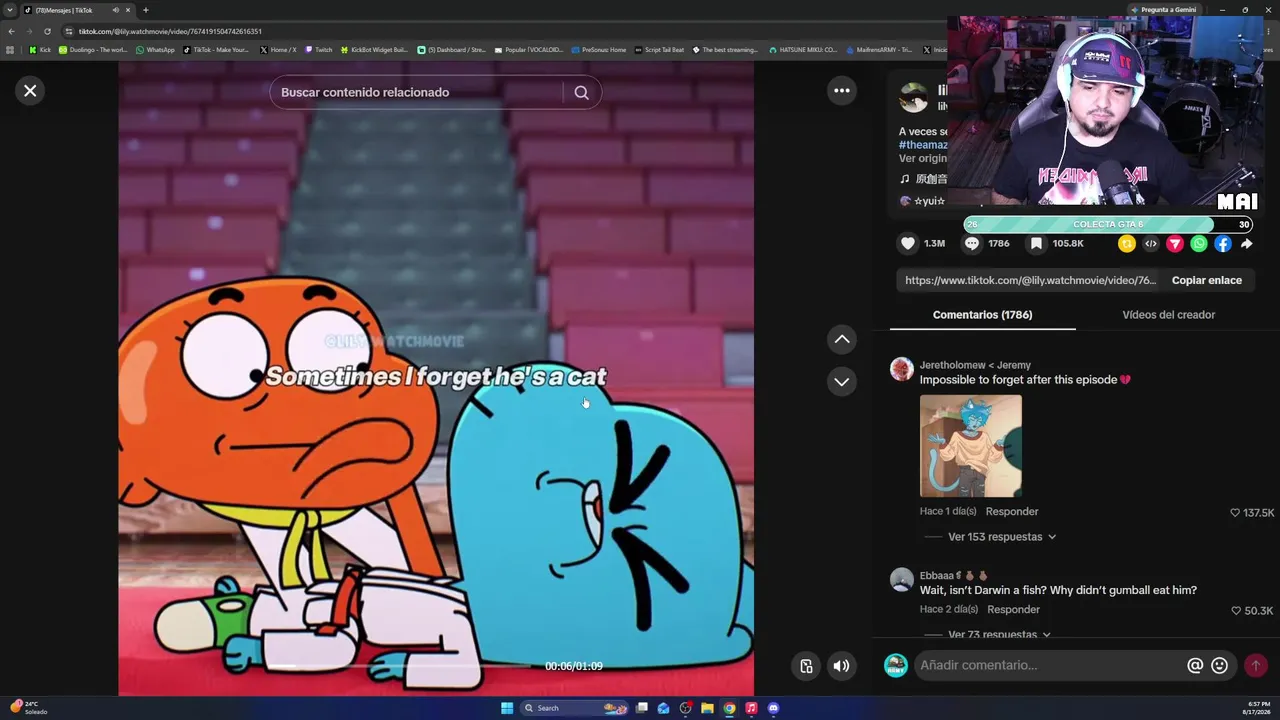The width and height of the screenshot is (1280, 720).
Task: Repost the video with yellow icon
Action: pyautogui.click(x=1127, y=243)
